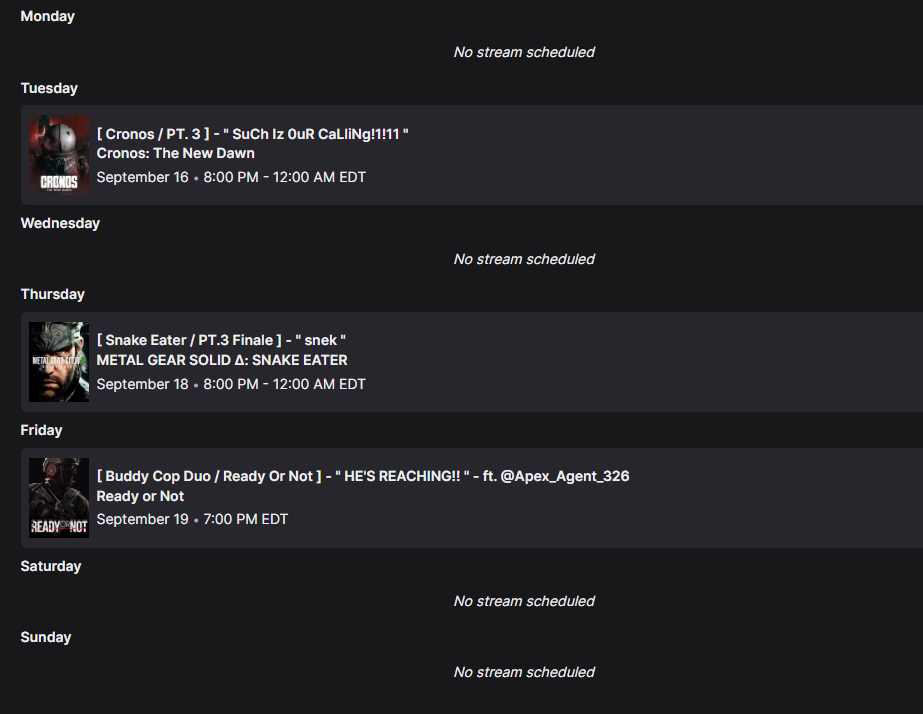Click the Wednesday day label

[60, 223]
